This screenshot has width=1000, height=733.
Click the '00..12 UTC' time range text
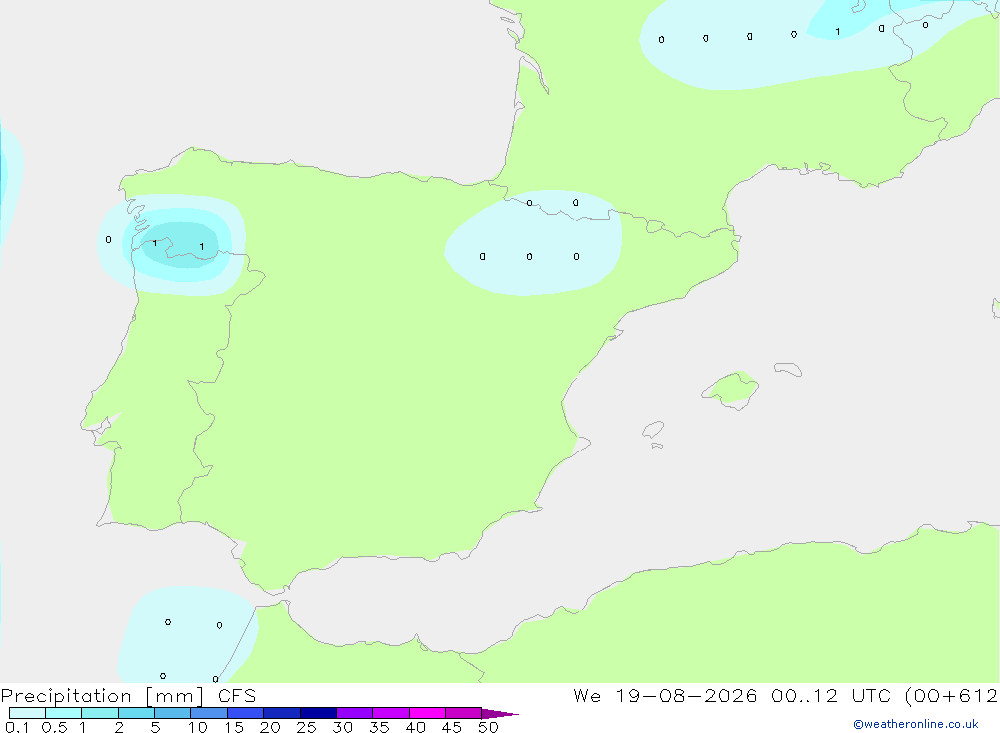point(830,696)
